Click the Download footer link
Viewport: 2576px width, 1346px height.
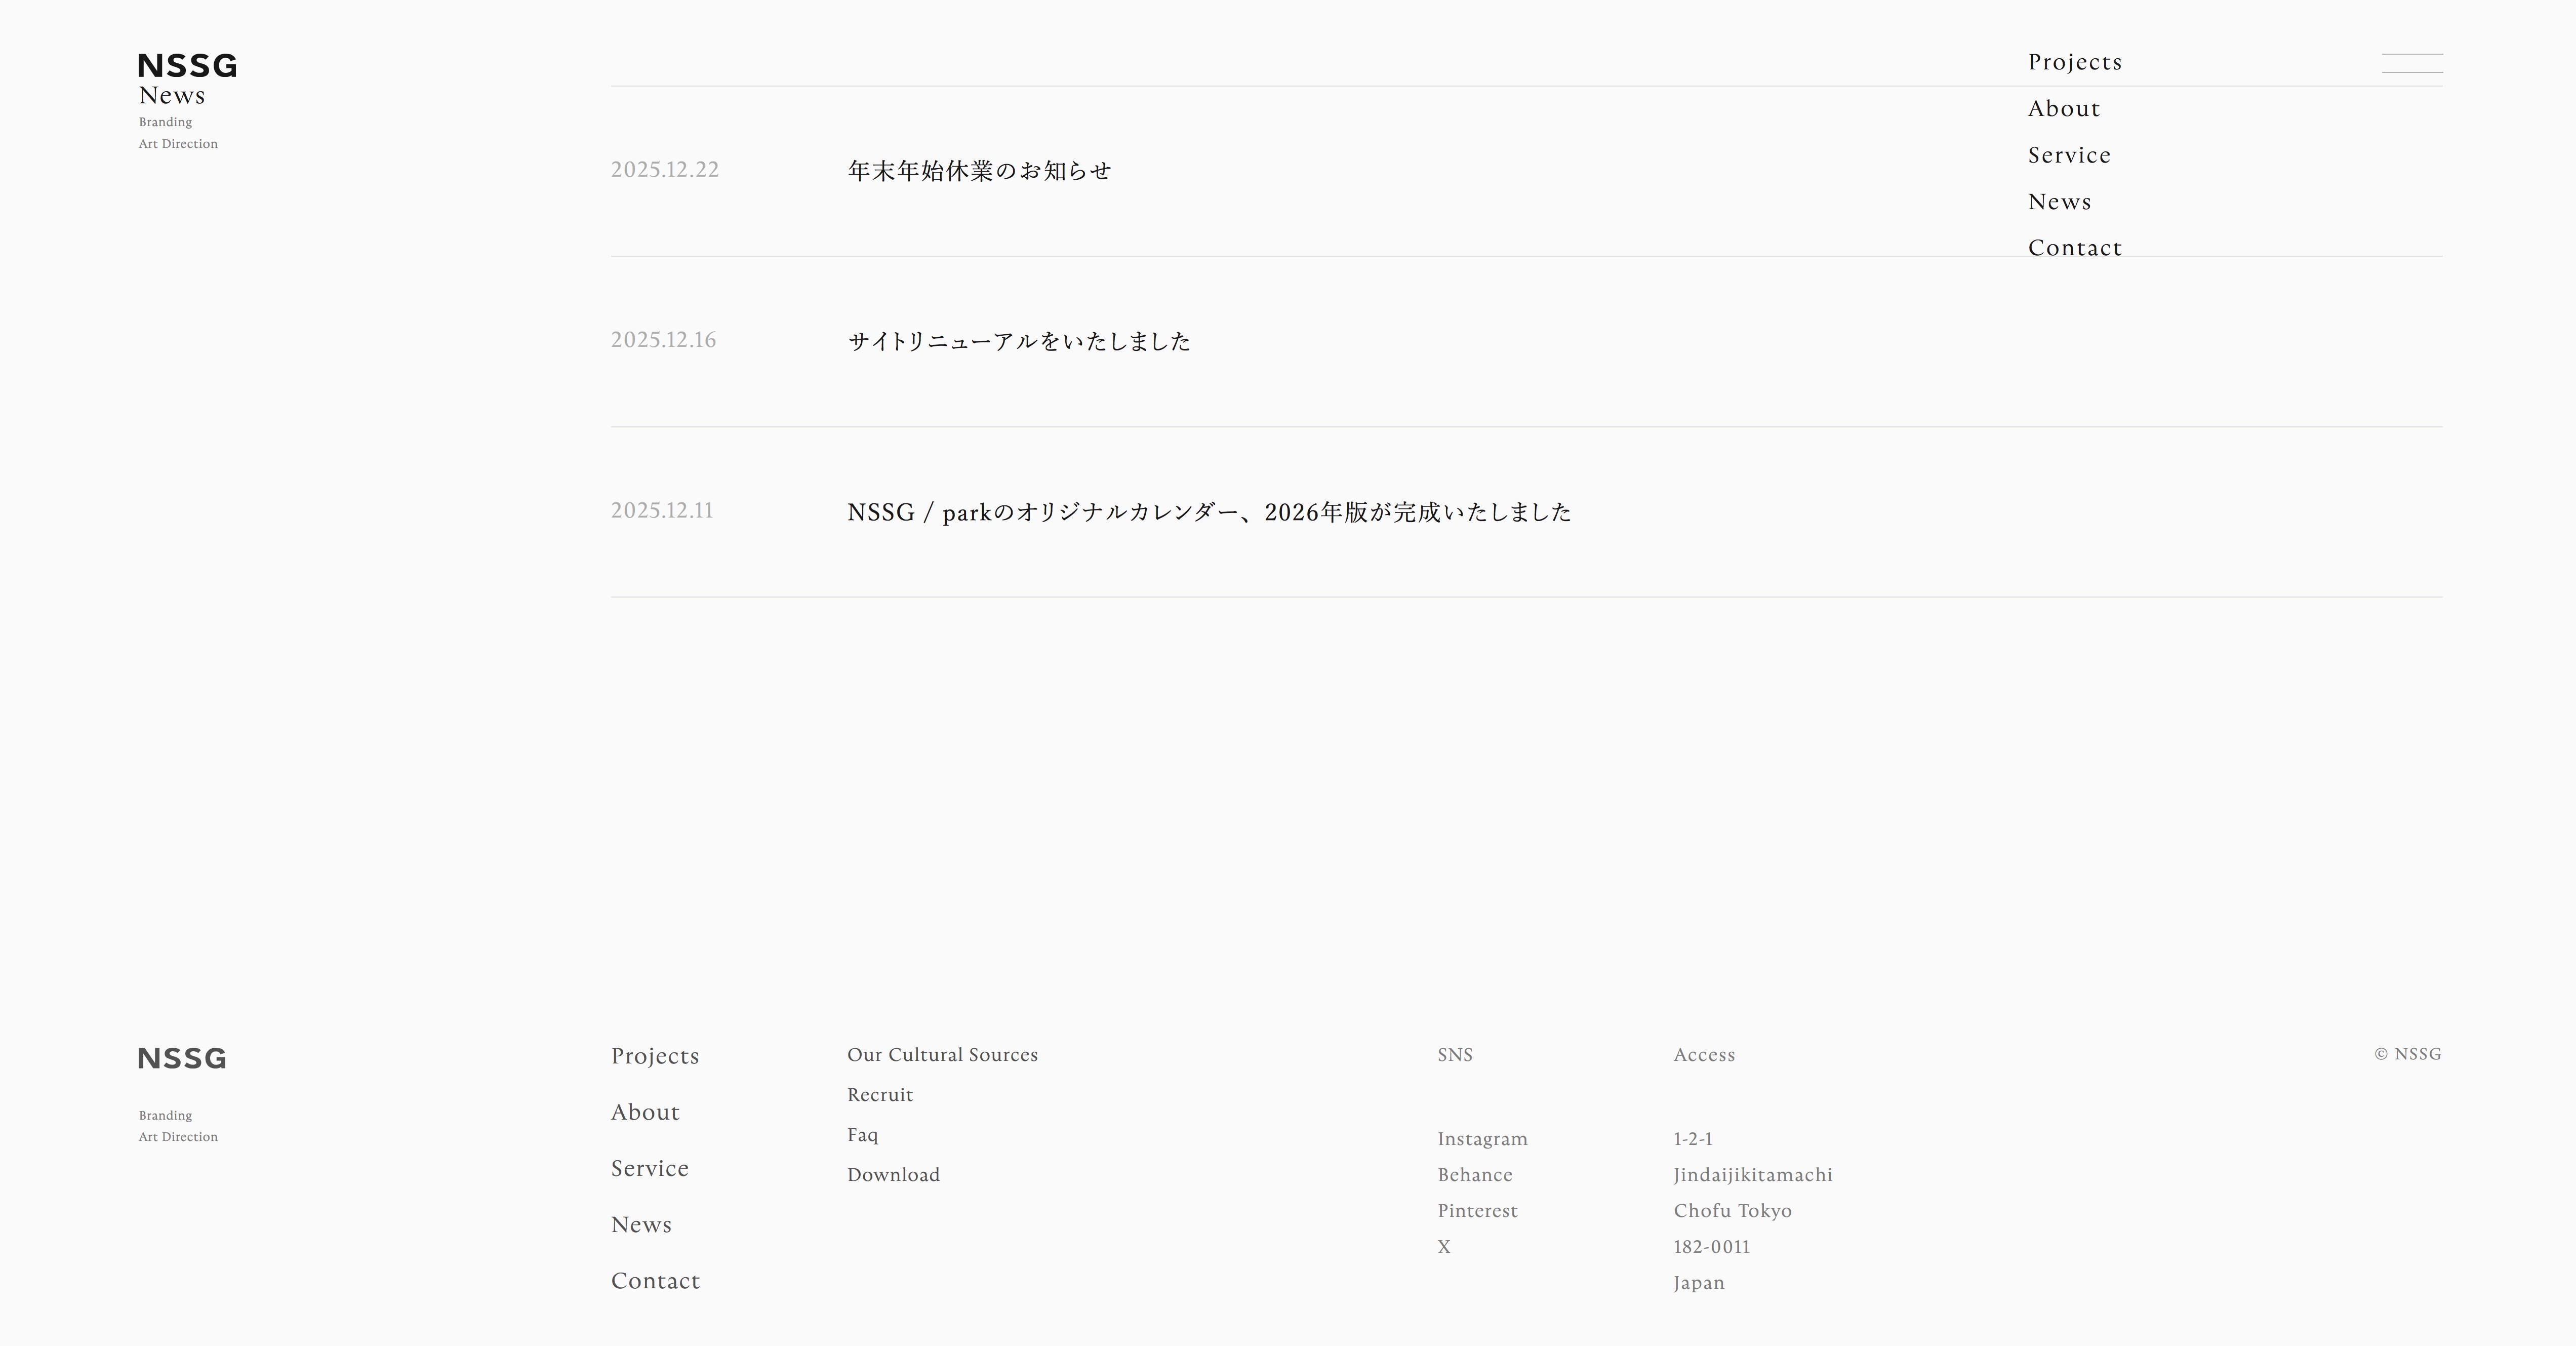click(893, 1175)
